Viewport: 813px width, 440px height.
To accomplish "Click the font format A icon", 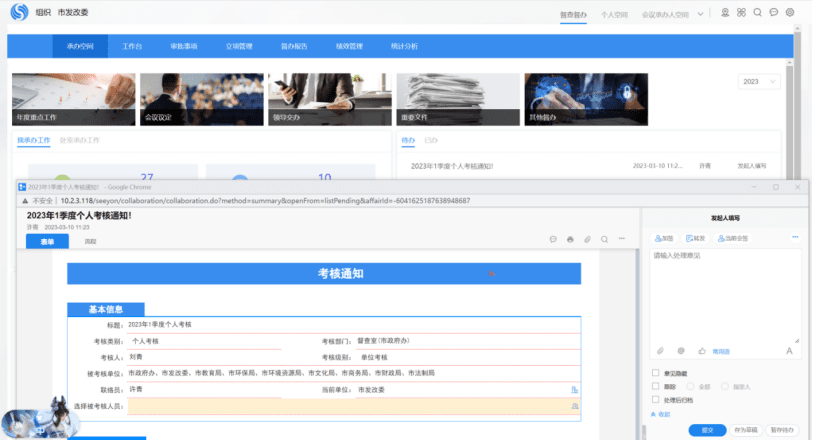I will (789, 351).
